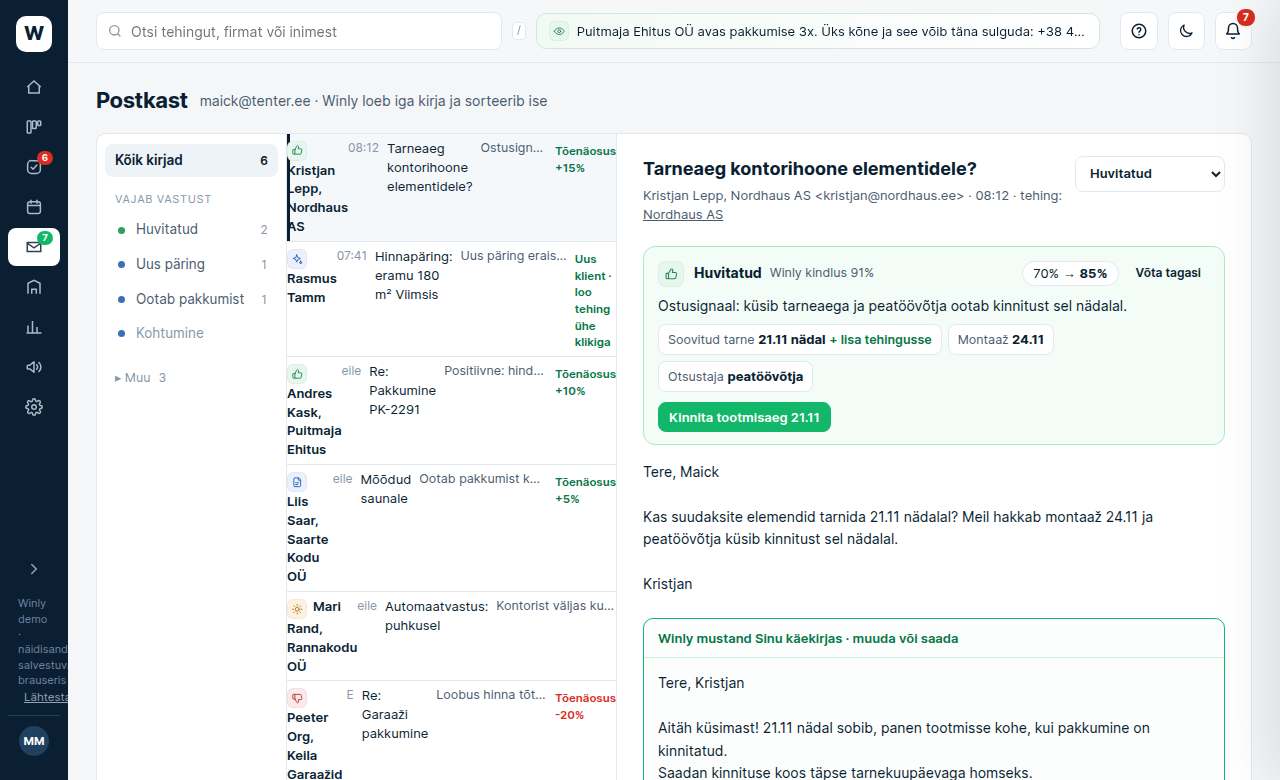The height and width of the screenshot is (780, 1280).
Task: Open the Liis Saar Mõõdud saunale email
Action: [452, 527]
